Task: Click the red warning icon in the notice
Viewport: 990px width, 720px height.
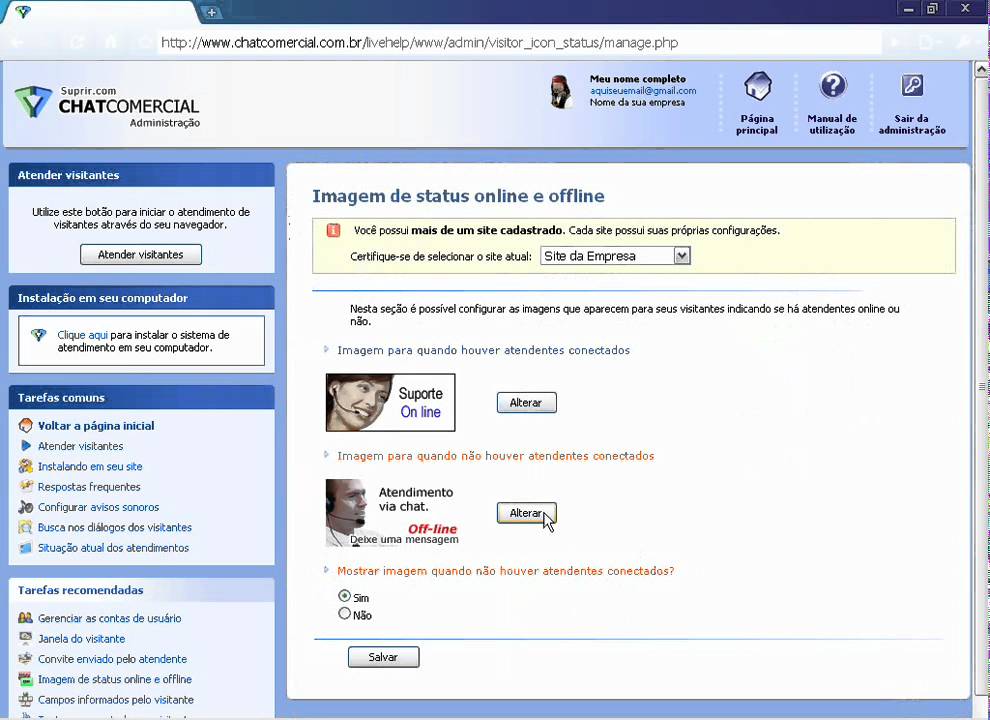Action: pos(333,231)
